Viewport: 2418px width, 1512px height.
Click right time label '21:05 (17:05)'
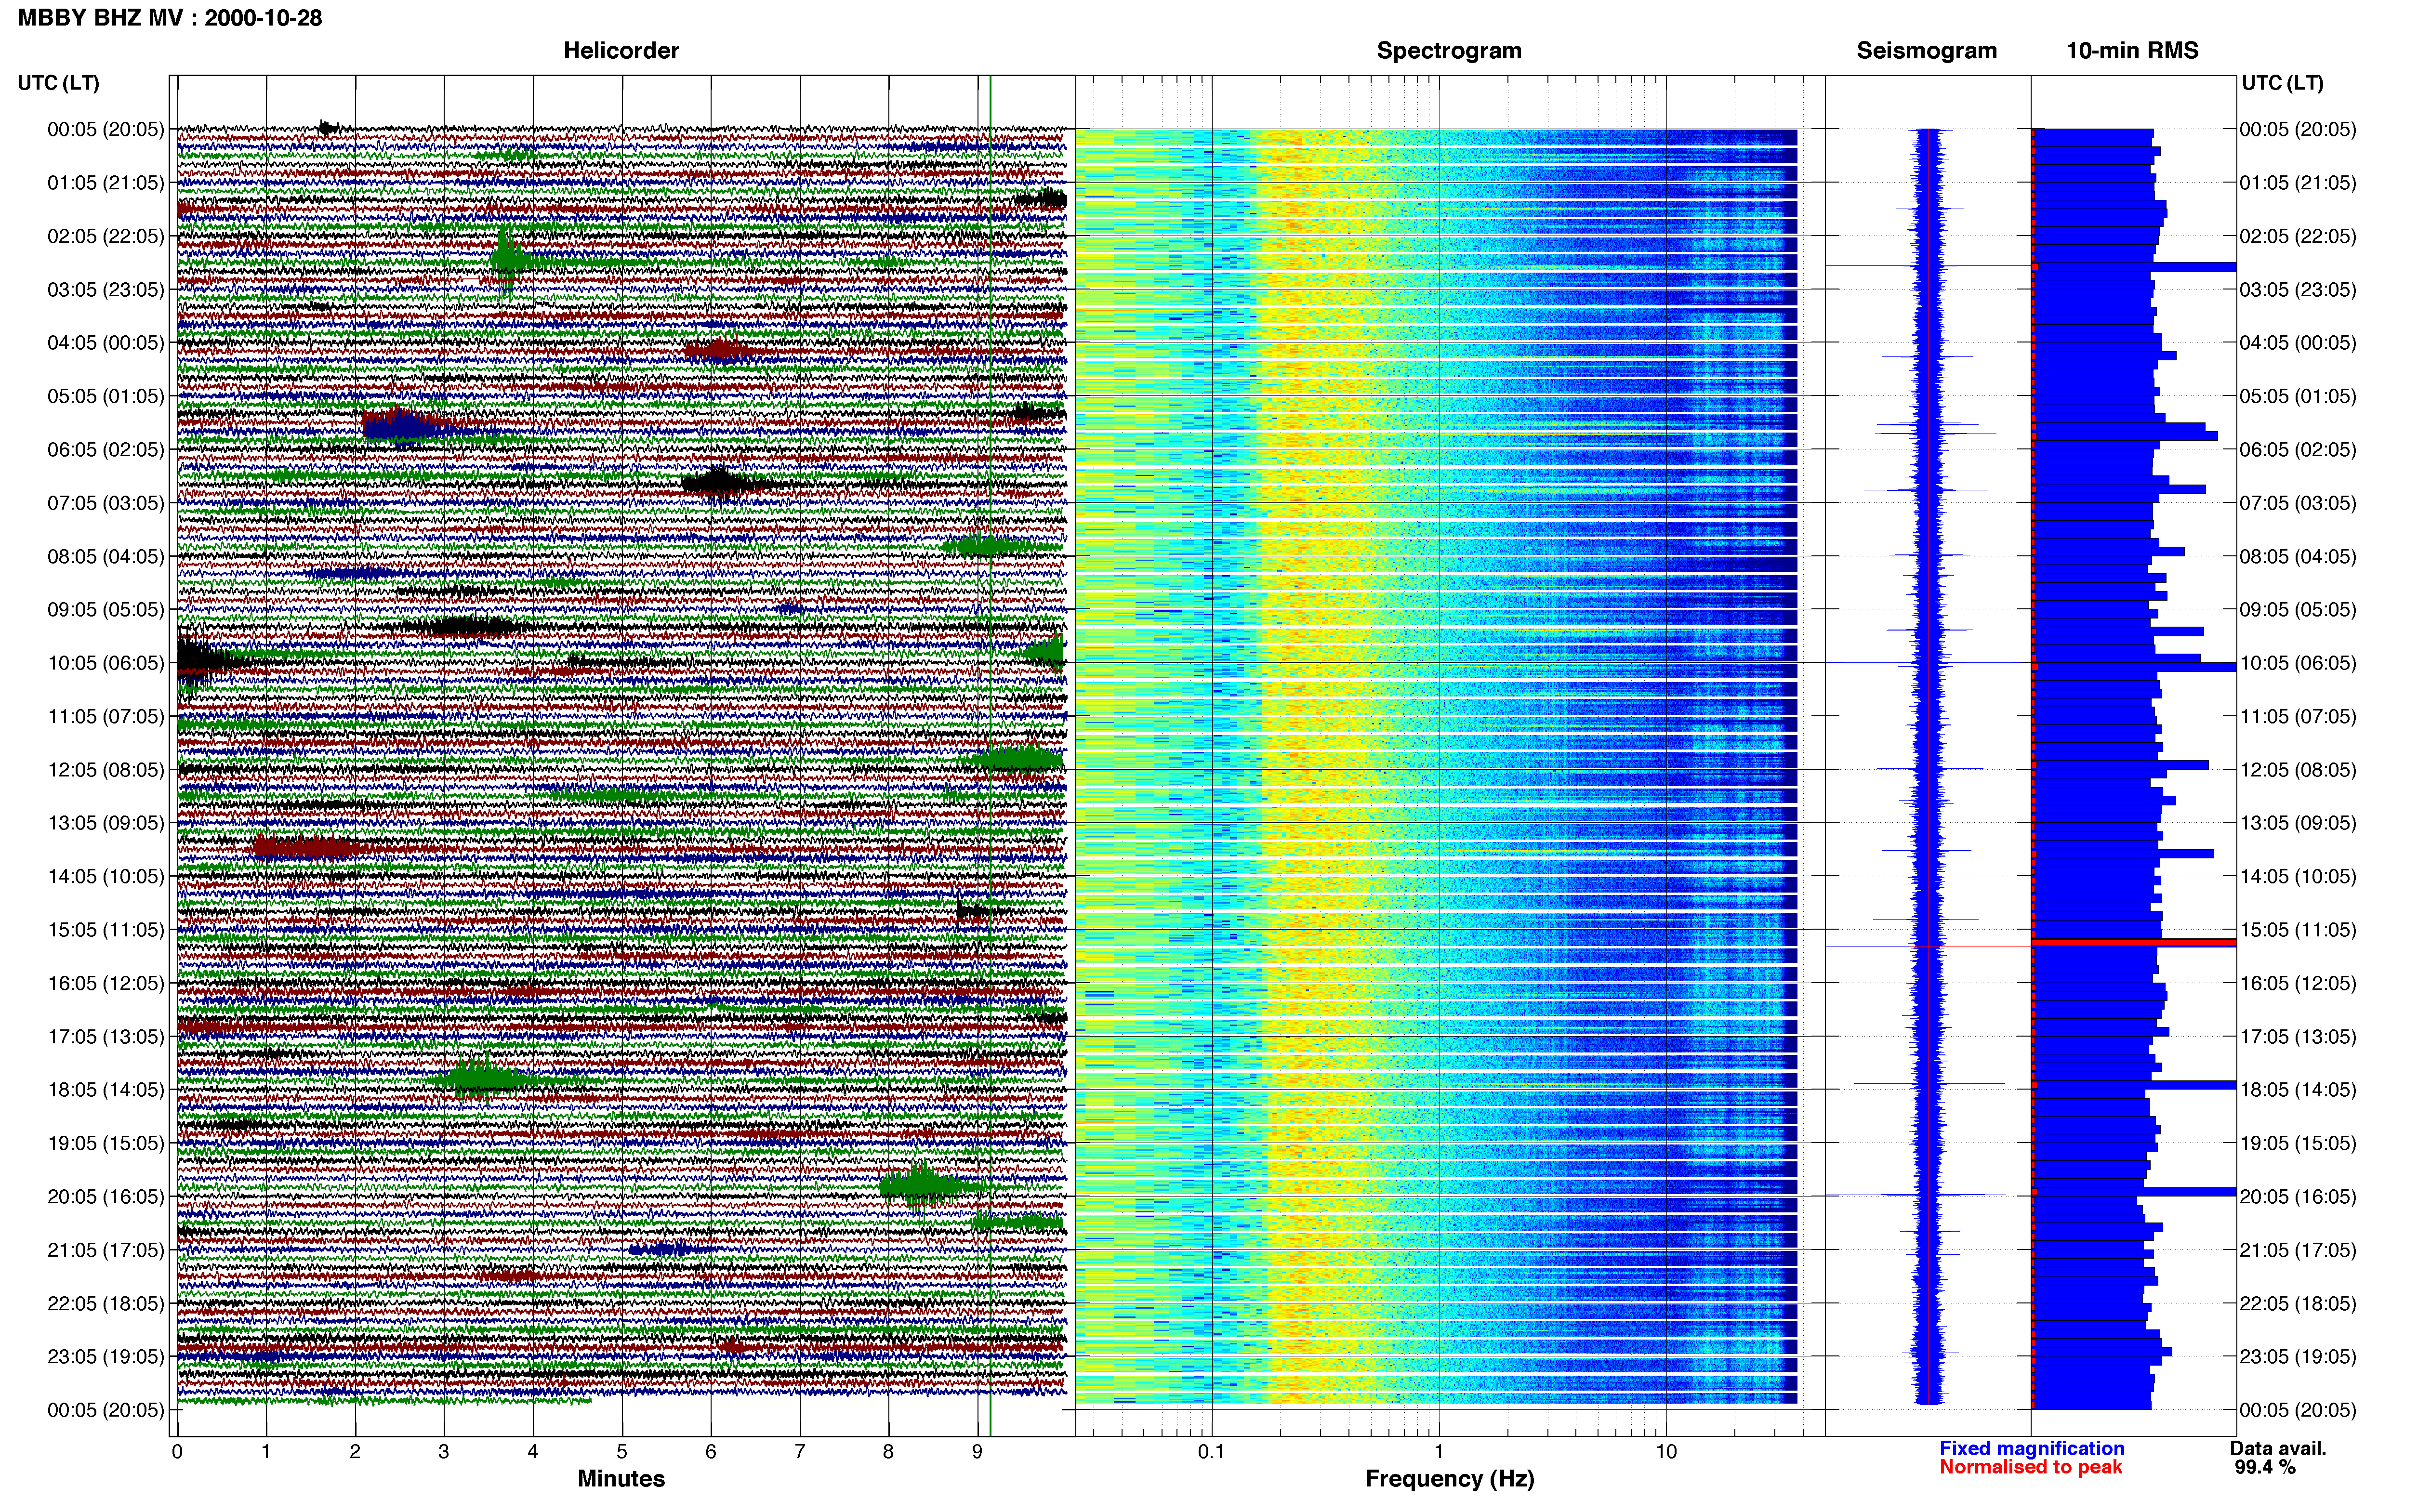click(x=2298, y=1250)
